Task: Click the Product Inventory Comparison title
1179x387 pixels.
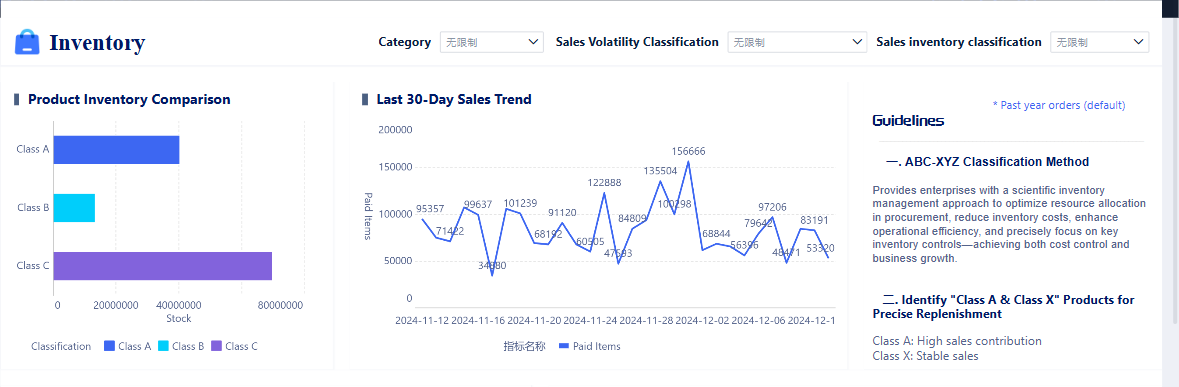Action: point(129,99)
